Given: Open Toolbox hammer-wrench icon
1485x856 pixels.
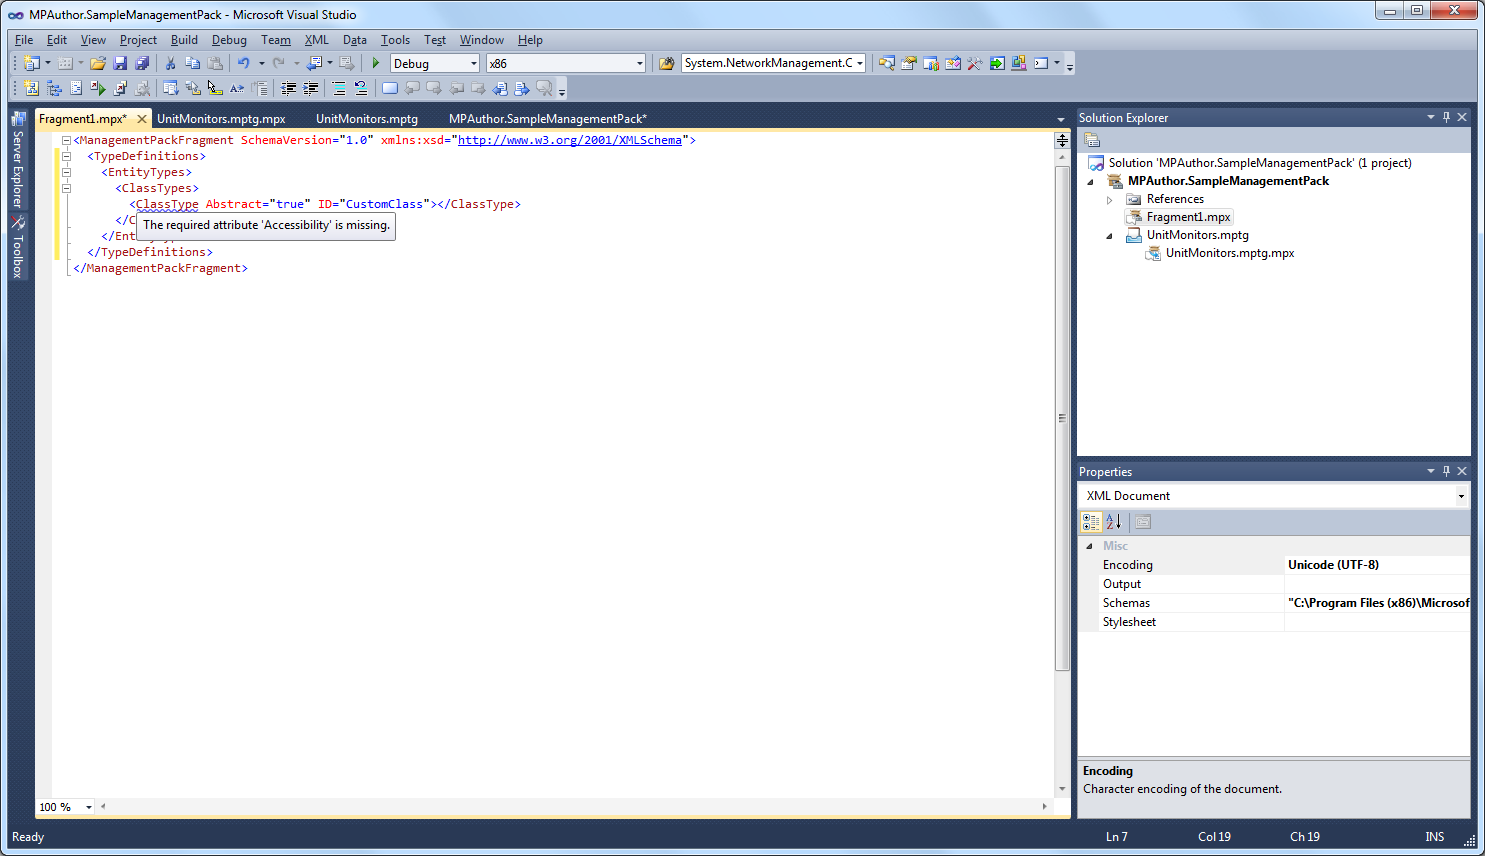Looking at the screenshot, I should (975, 63).
